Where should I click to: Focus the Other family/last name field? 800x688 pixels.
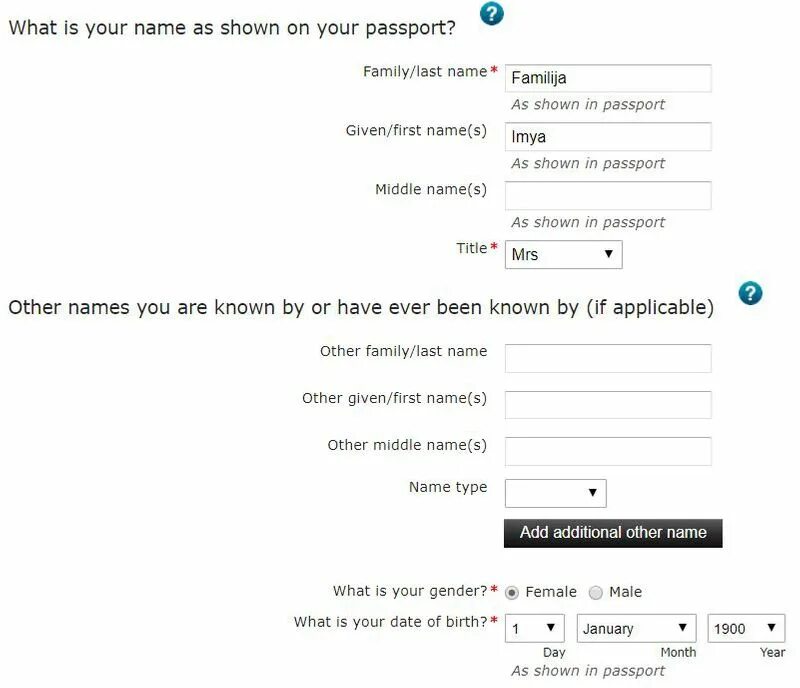(x=608, y=358)
